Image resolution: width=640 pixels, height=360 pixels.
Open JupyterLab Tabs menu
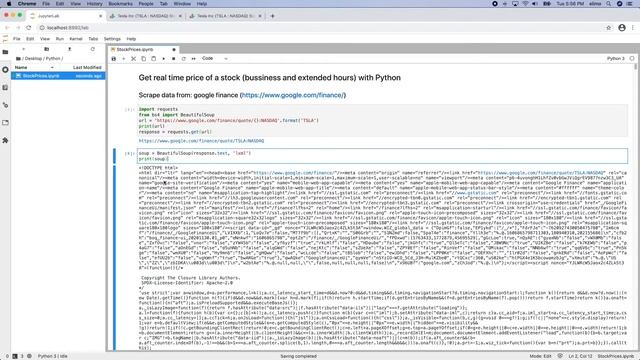coord(93,39)
